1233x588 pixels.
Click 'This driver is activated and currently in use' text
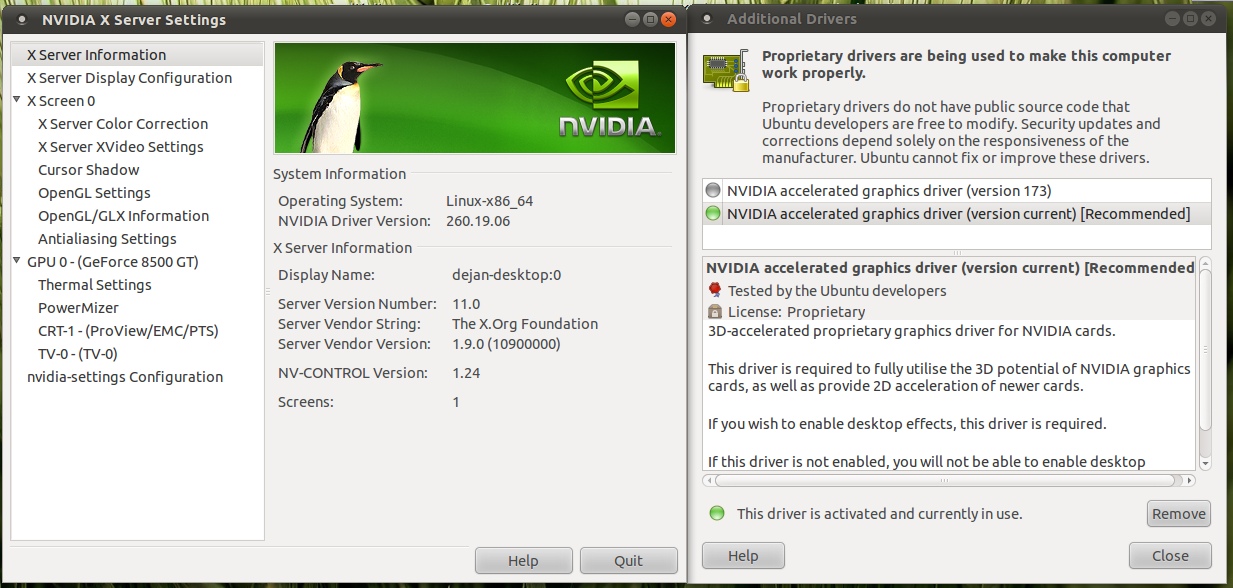pos(880,514)
